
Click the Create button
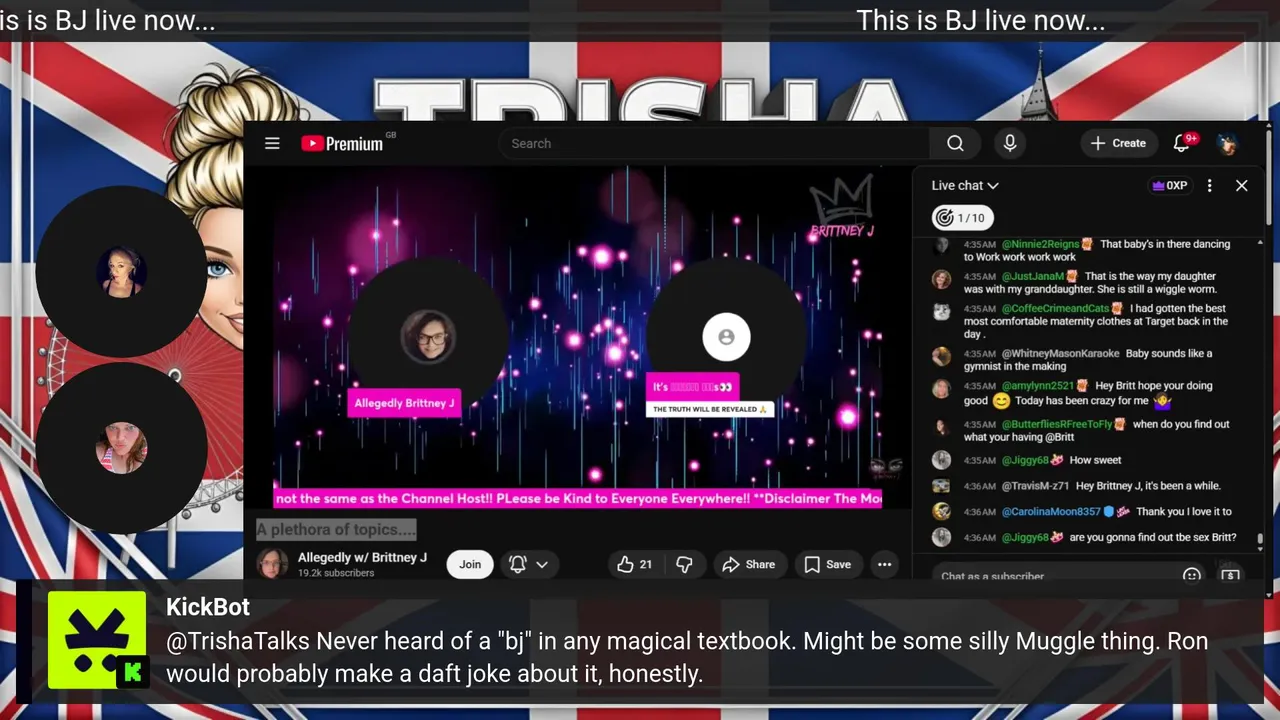point(1119,143)
